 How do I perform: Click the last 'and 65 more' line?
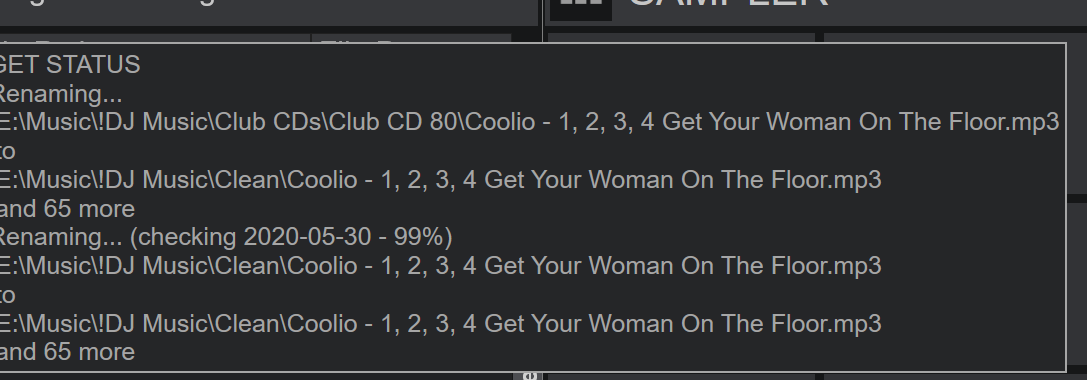(67, 352)
